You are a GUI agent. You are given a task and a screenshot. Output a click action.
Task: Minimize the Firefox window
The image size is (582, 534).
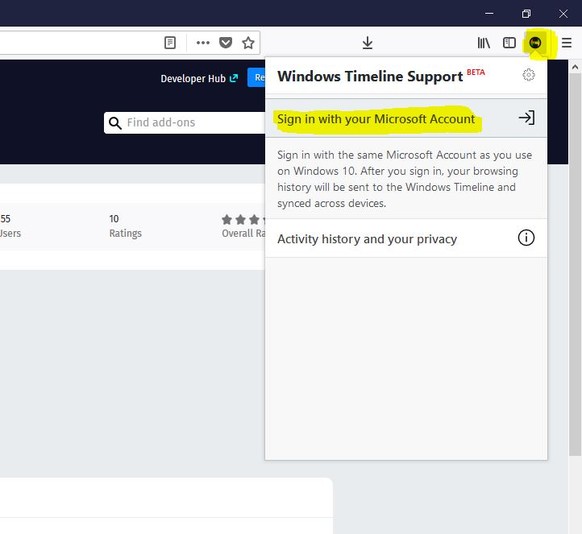[489, 14]
